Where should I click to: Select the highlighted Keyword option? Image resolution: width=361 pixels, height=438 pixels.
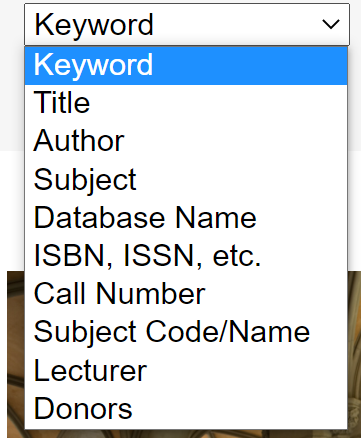pos(186,65)
